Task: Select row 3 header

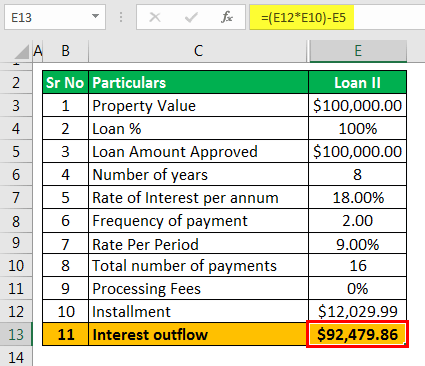Action: click(16, 105)
